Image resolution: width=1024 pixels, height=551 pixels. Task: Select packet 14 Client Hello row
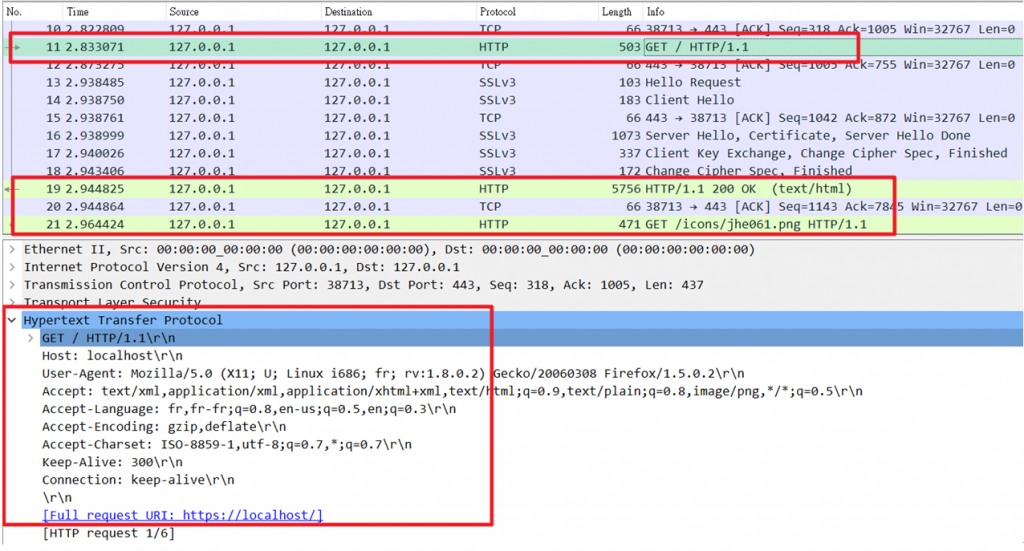pos(512,100)
